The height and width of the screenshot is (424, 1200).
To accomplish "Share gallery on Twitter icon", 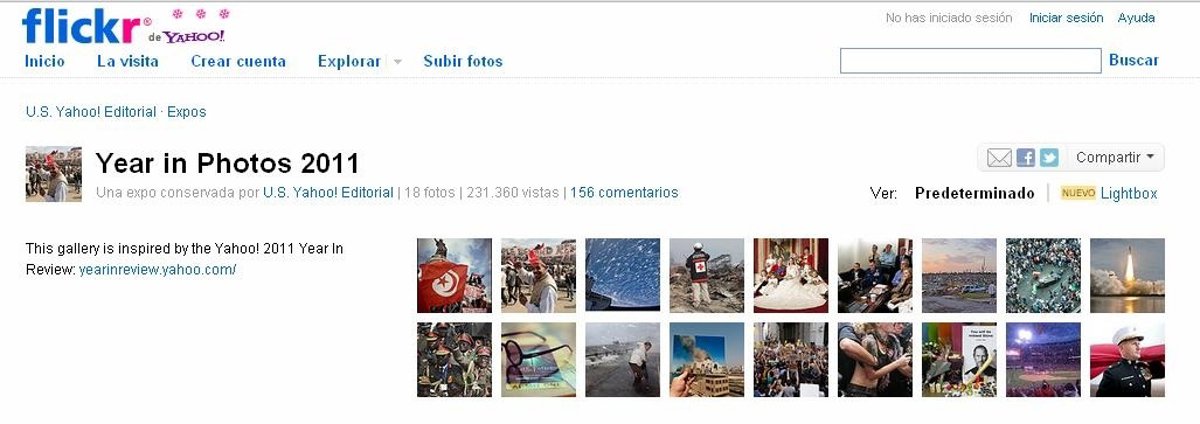I will tap(1049, 158).
